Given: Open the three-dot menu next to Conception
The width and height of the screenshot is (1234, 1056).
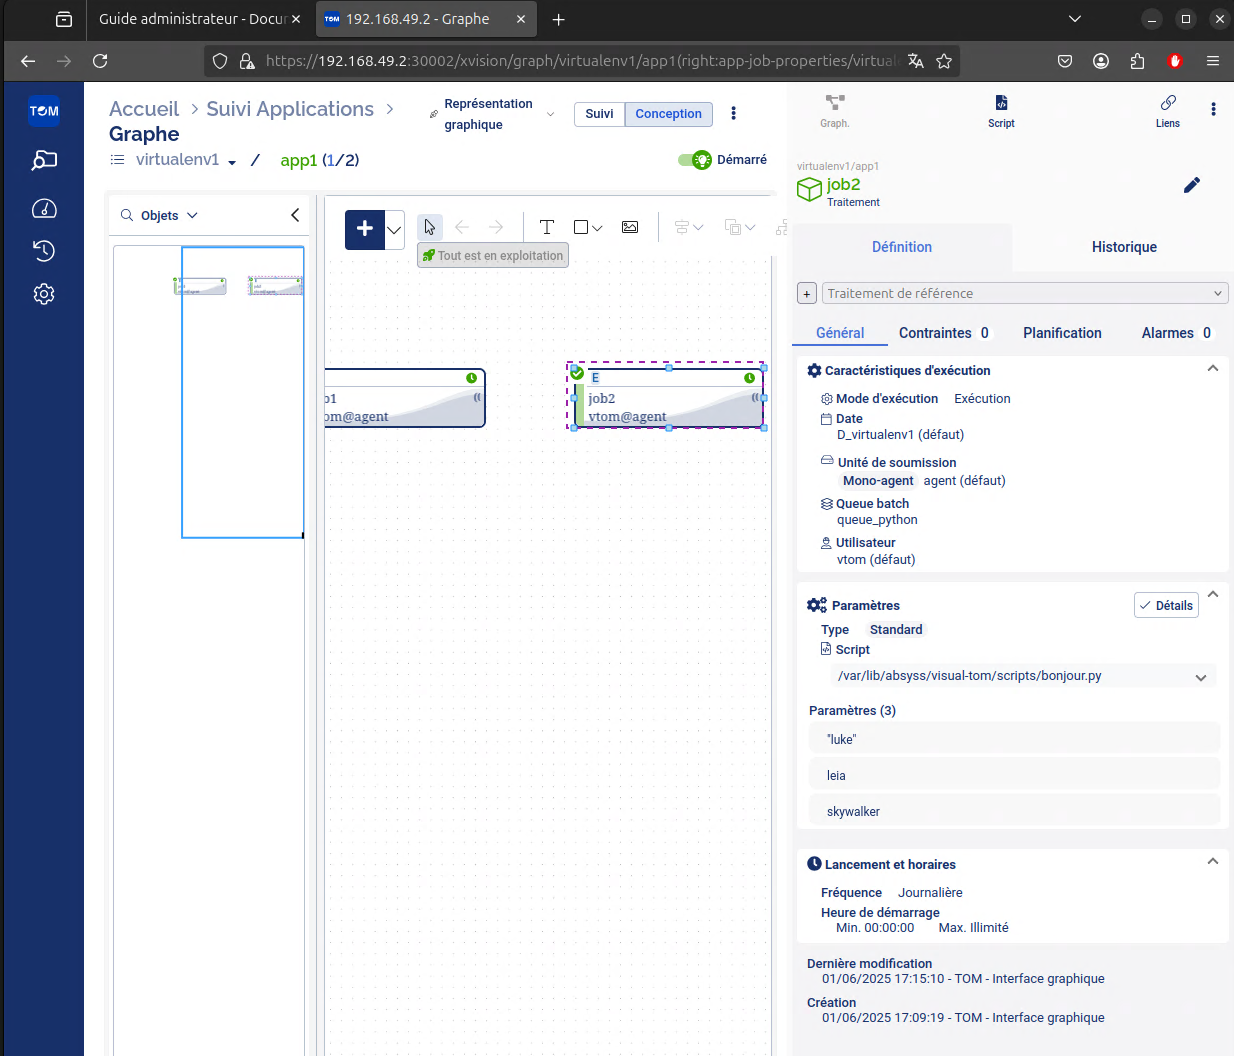Looking at the screenshot, I should pyautogui.click(x=734, y=113).
